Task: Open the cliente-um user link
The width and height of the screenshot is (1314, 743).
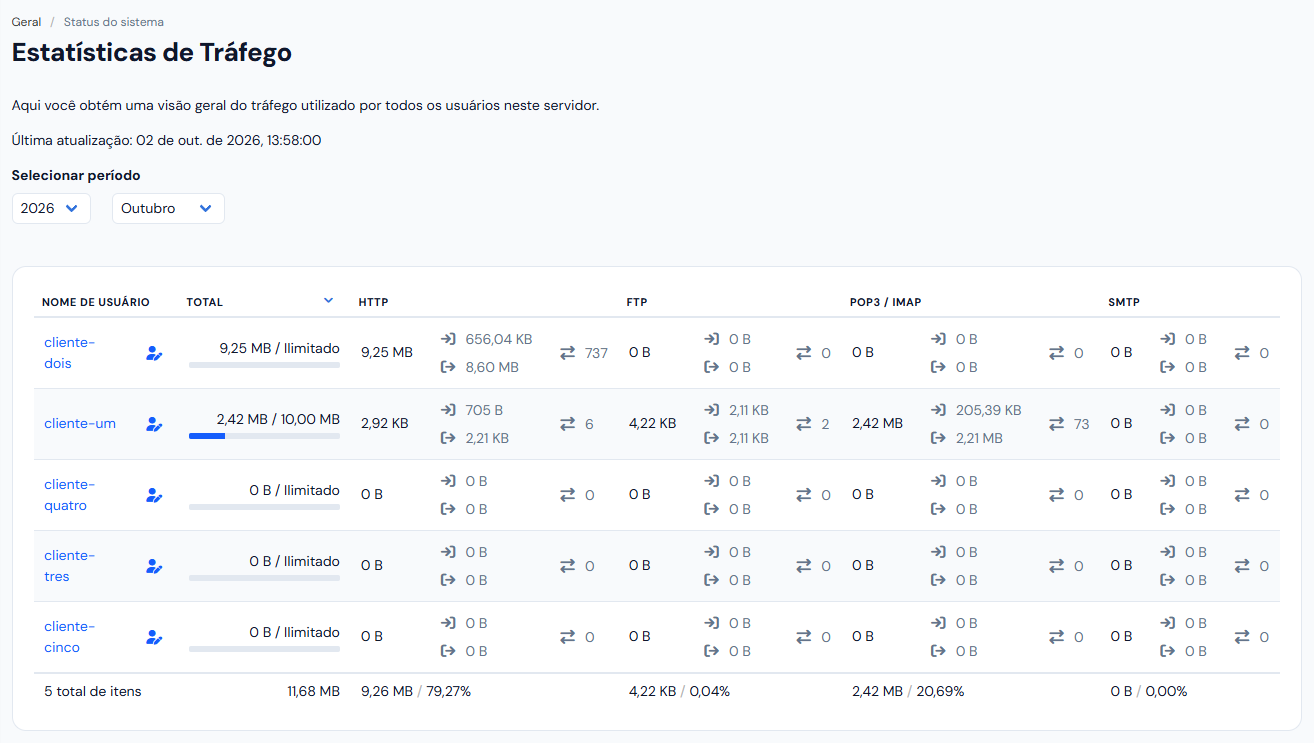Action: point(80,423)
